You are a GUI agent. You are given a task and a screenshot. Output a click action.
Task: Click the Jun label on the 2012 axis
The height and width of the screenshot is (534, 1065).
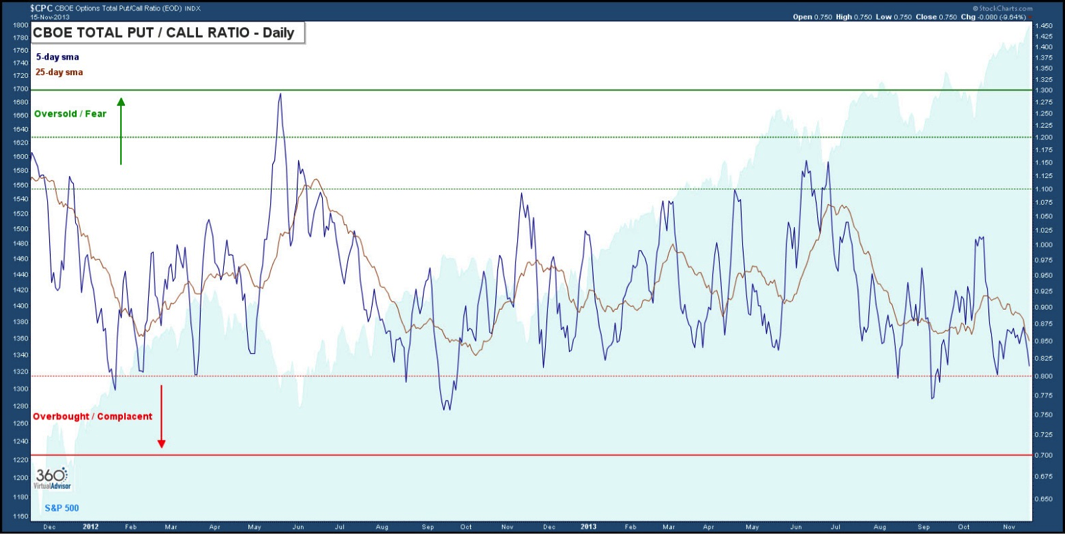point(297,524)
